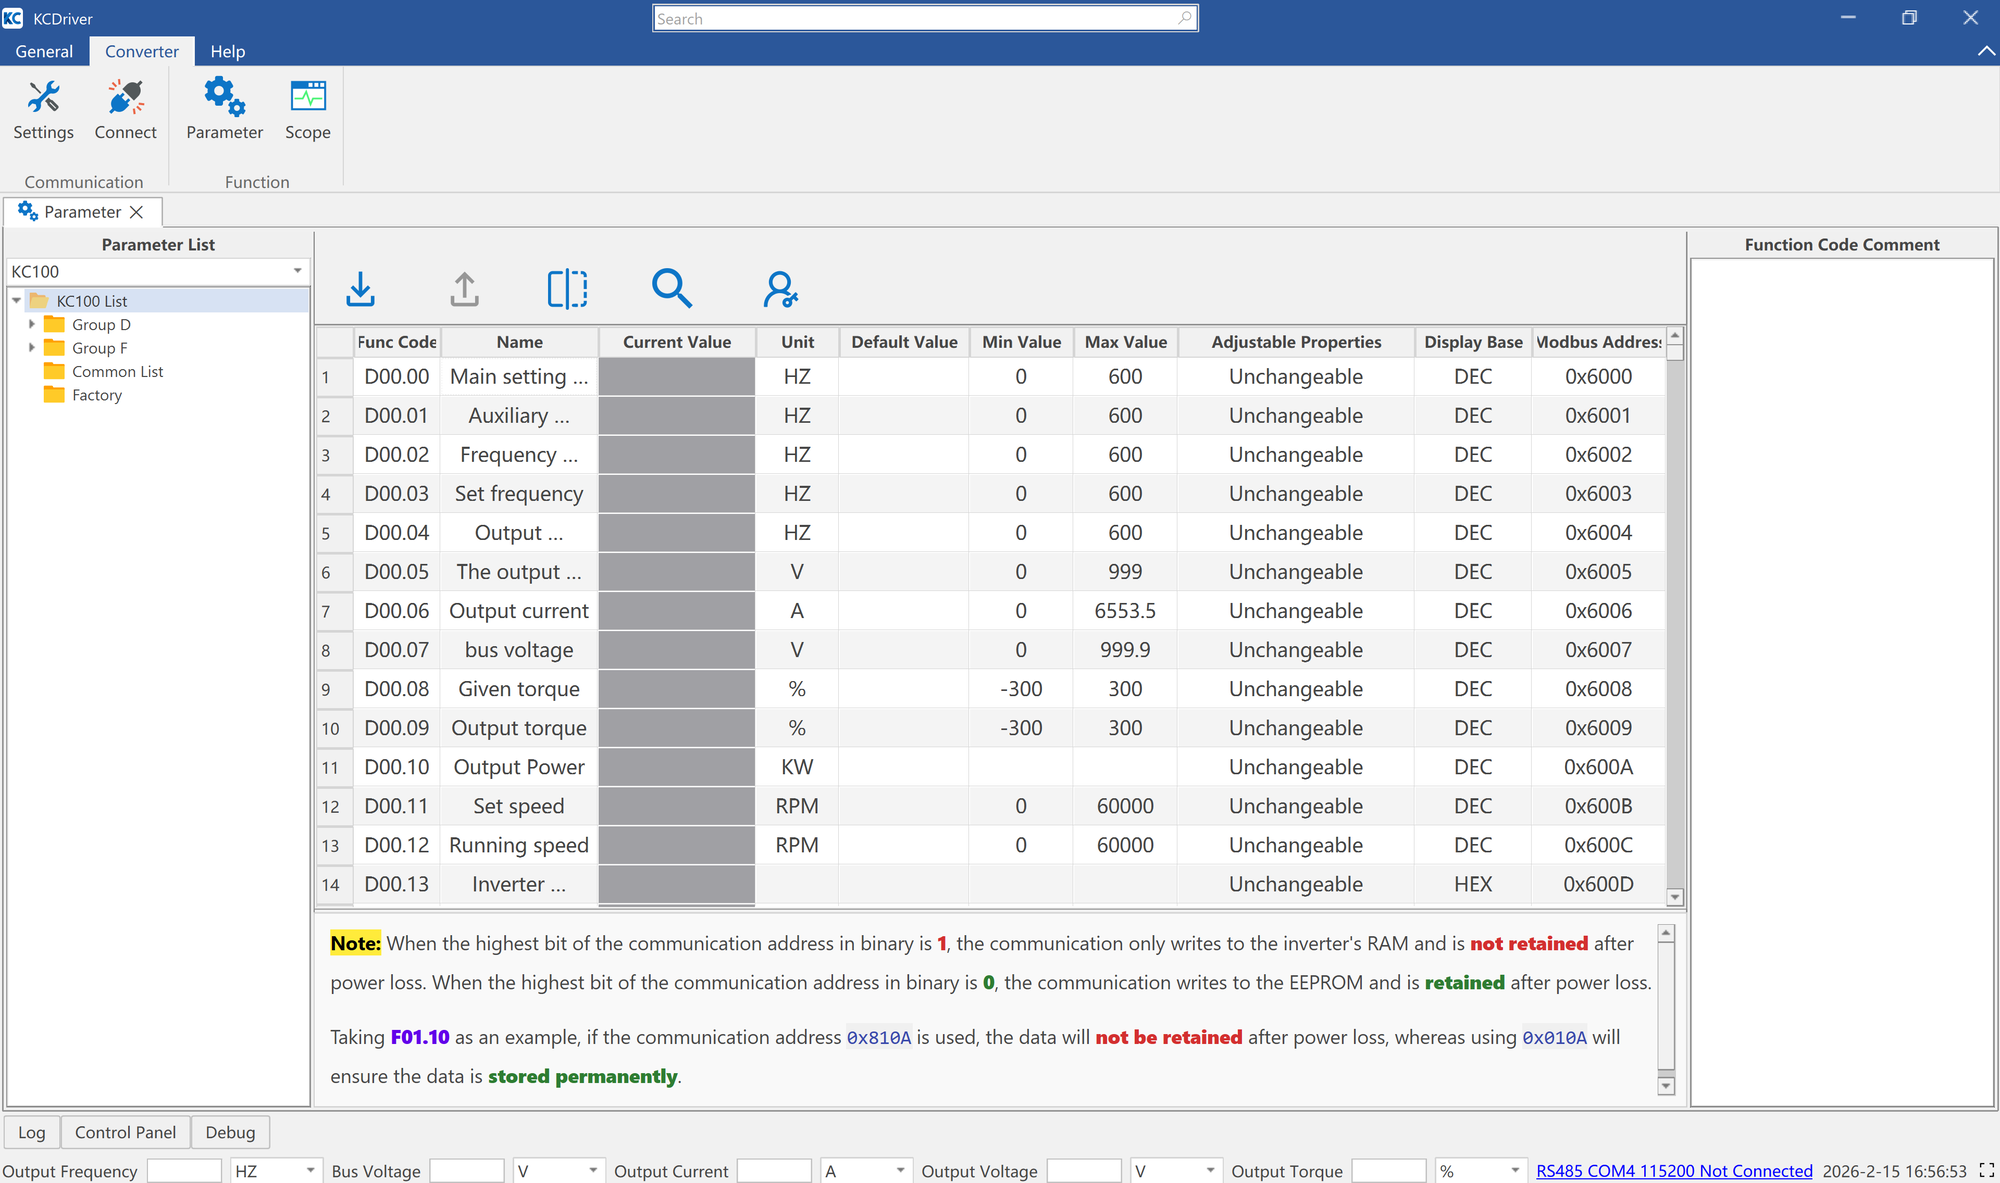This screenshot has height=1183, width=2000.
Task: Open the Help menu tab
Action: pos(227,51)
